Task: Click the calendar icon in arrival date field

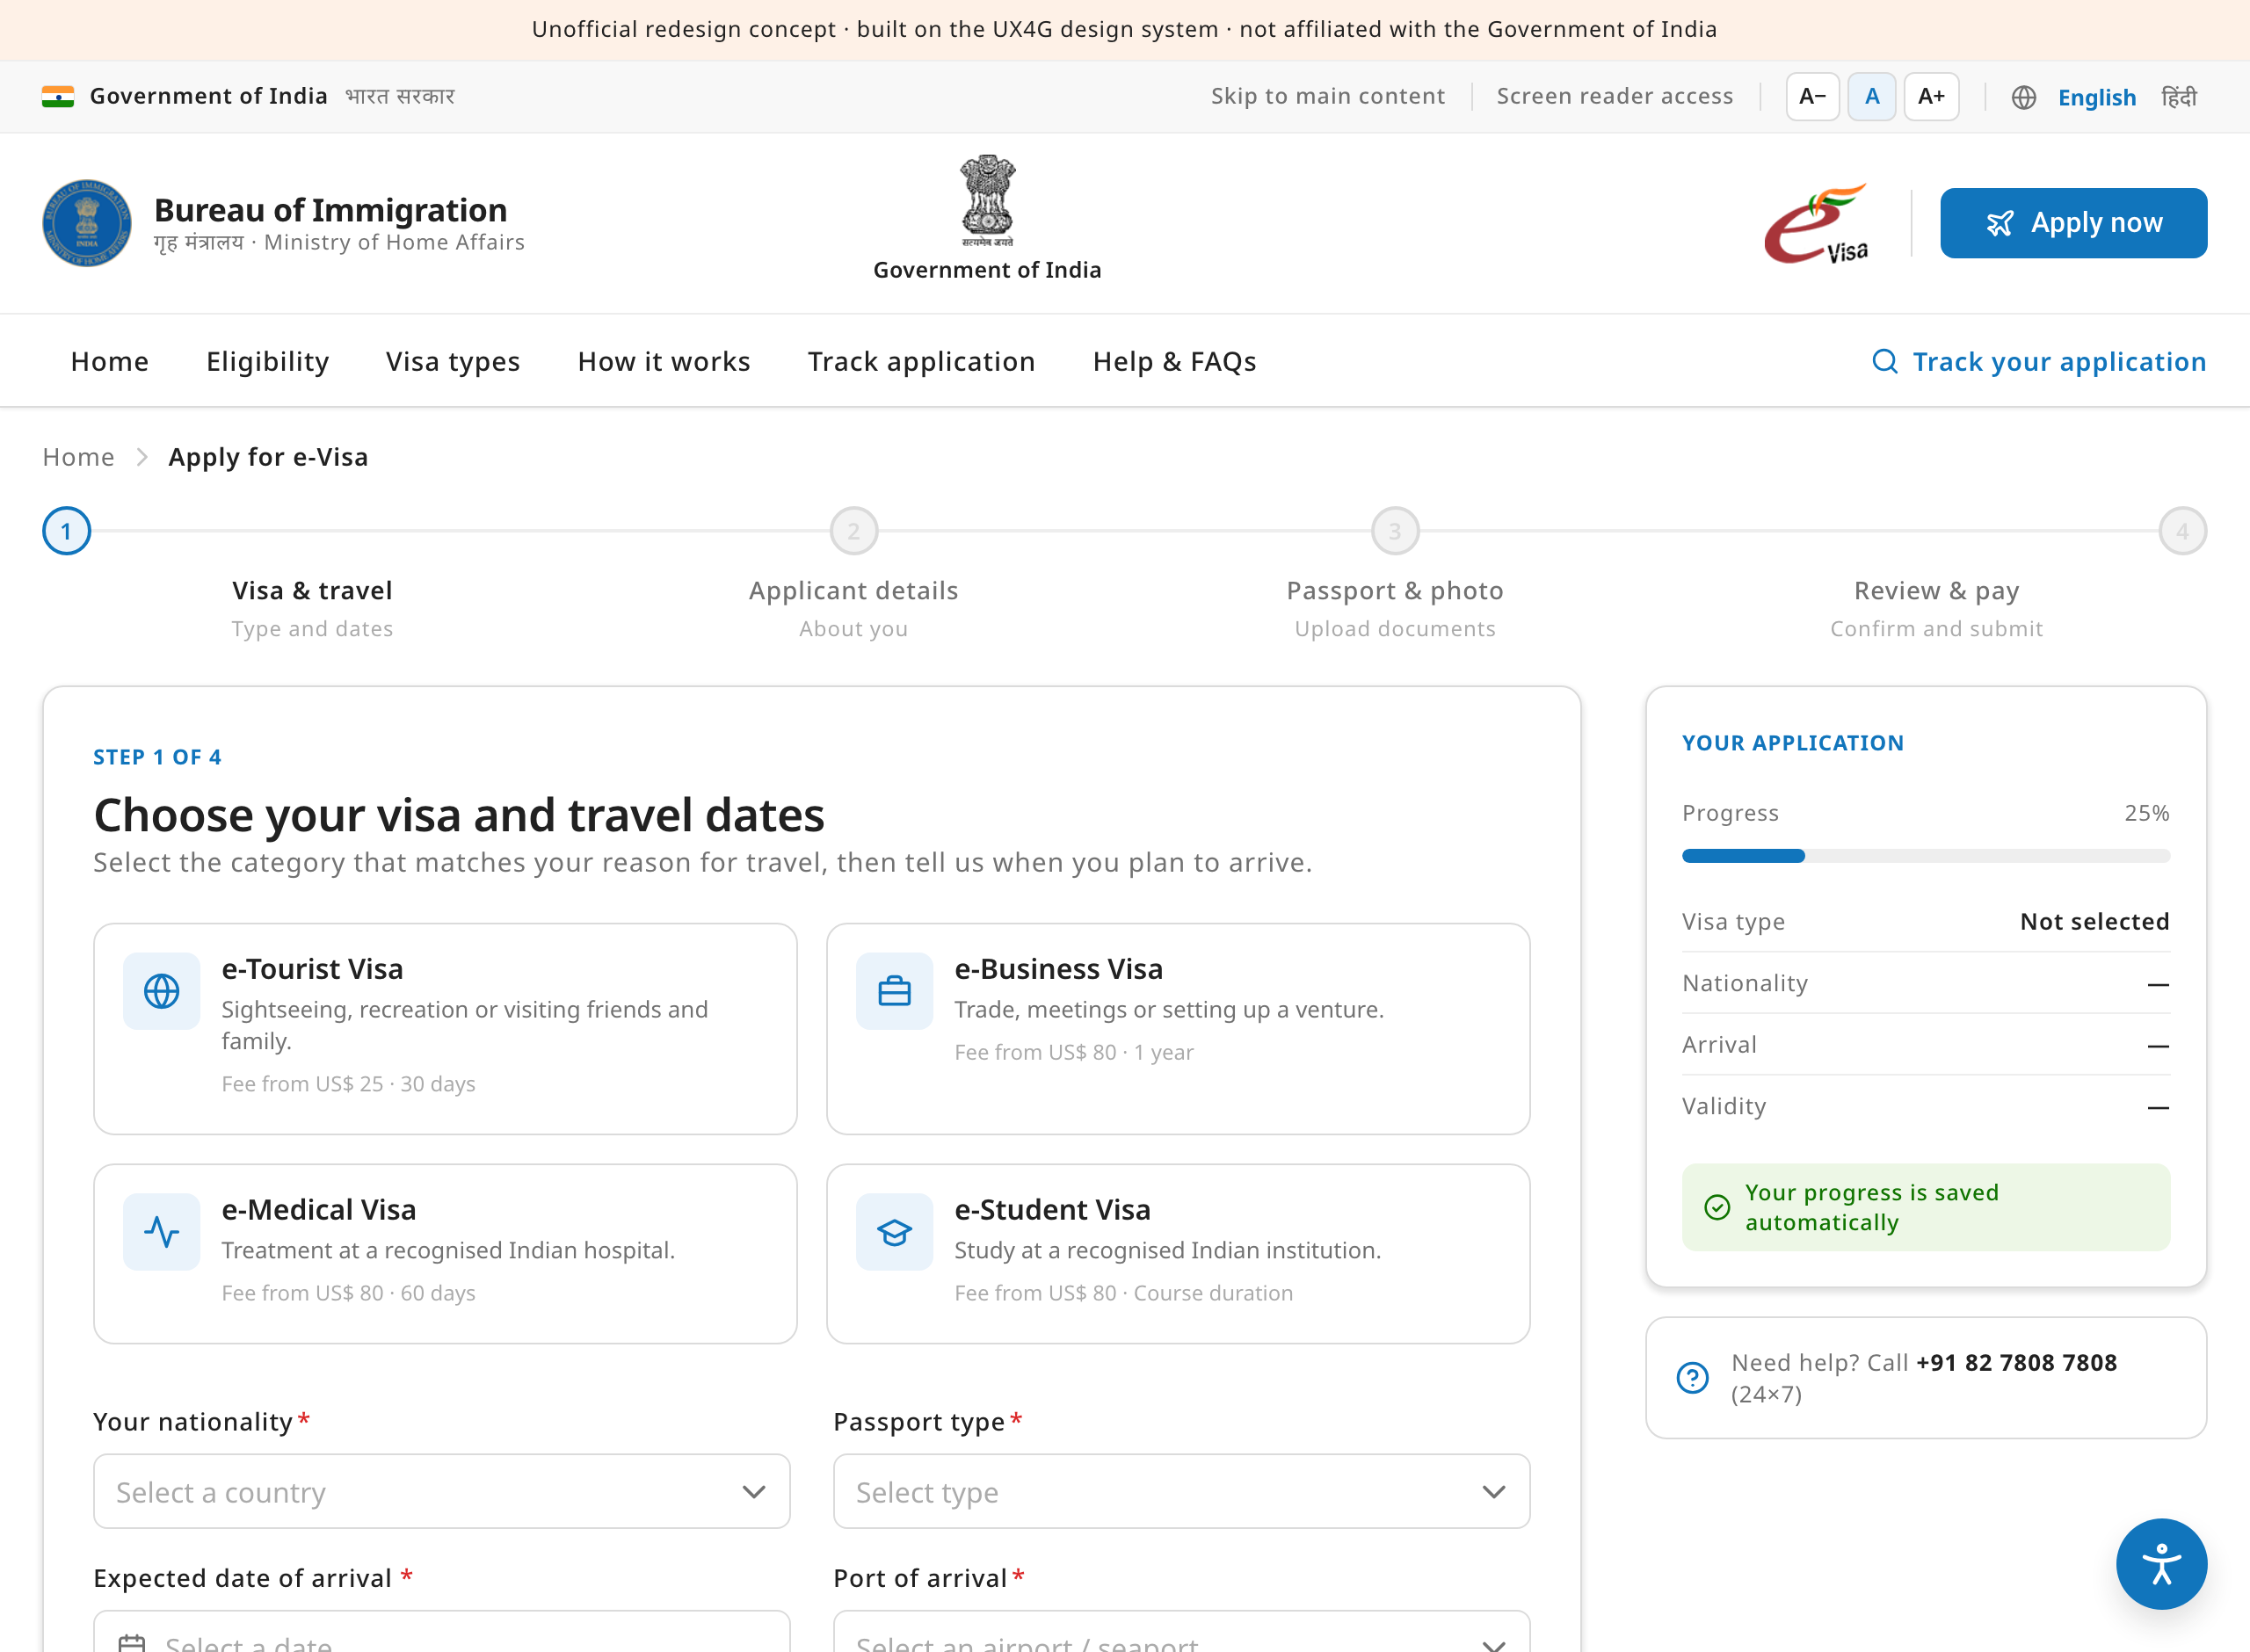Action: [x=132, y=1642]
